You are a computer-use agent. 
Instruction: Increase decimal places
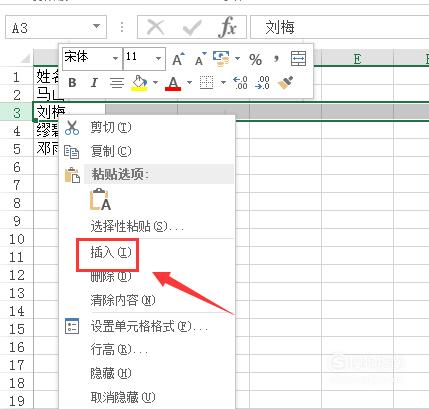click(x=240, y=82)
